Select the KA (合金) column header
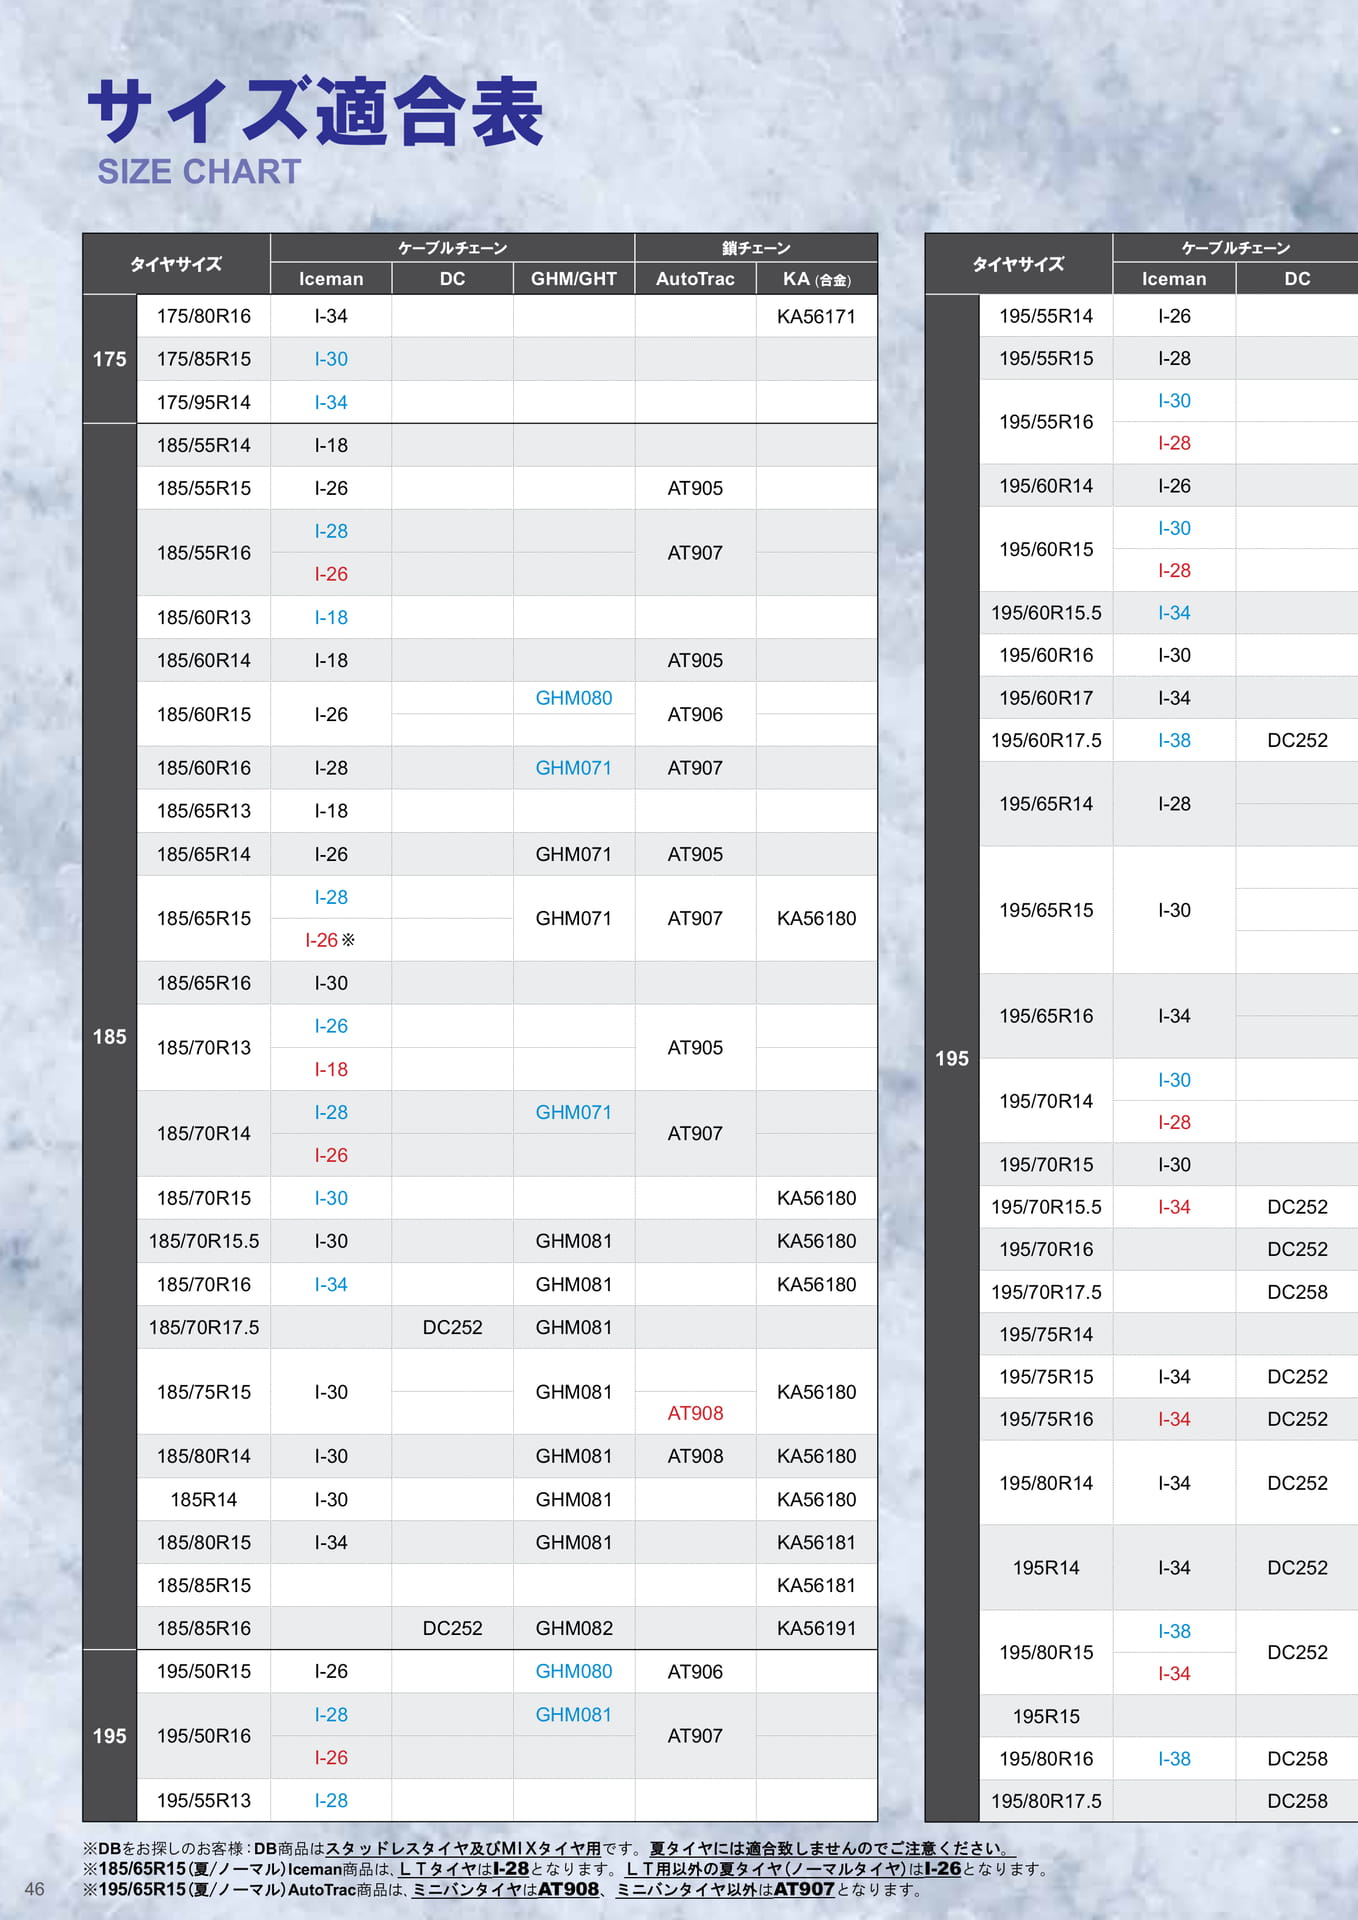1358x1920 pixels. (817, 279)
